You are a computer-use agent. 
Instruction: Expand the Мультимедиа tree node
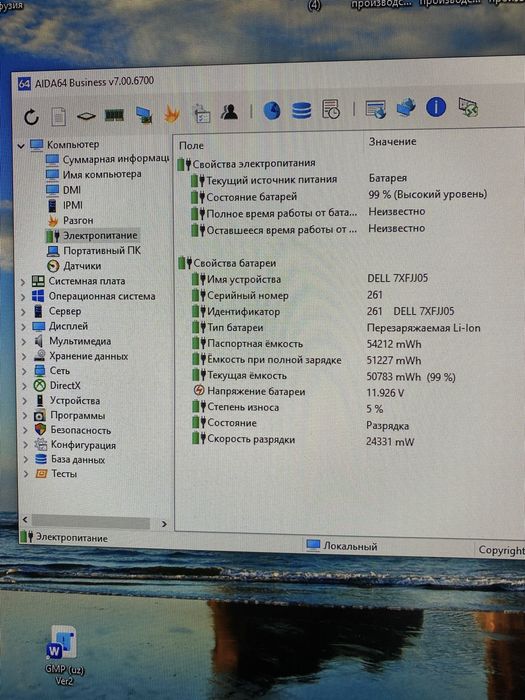(x=24, y=342)
